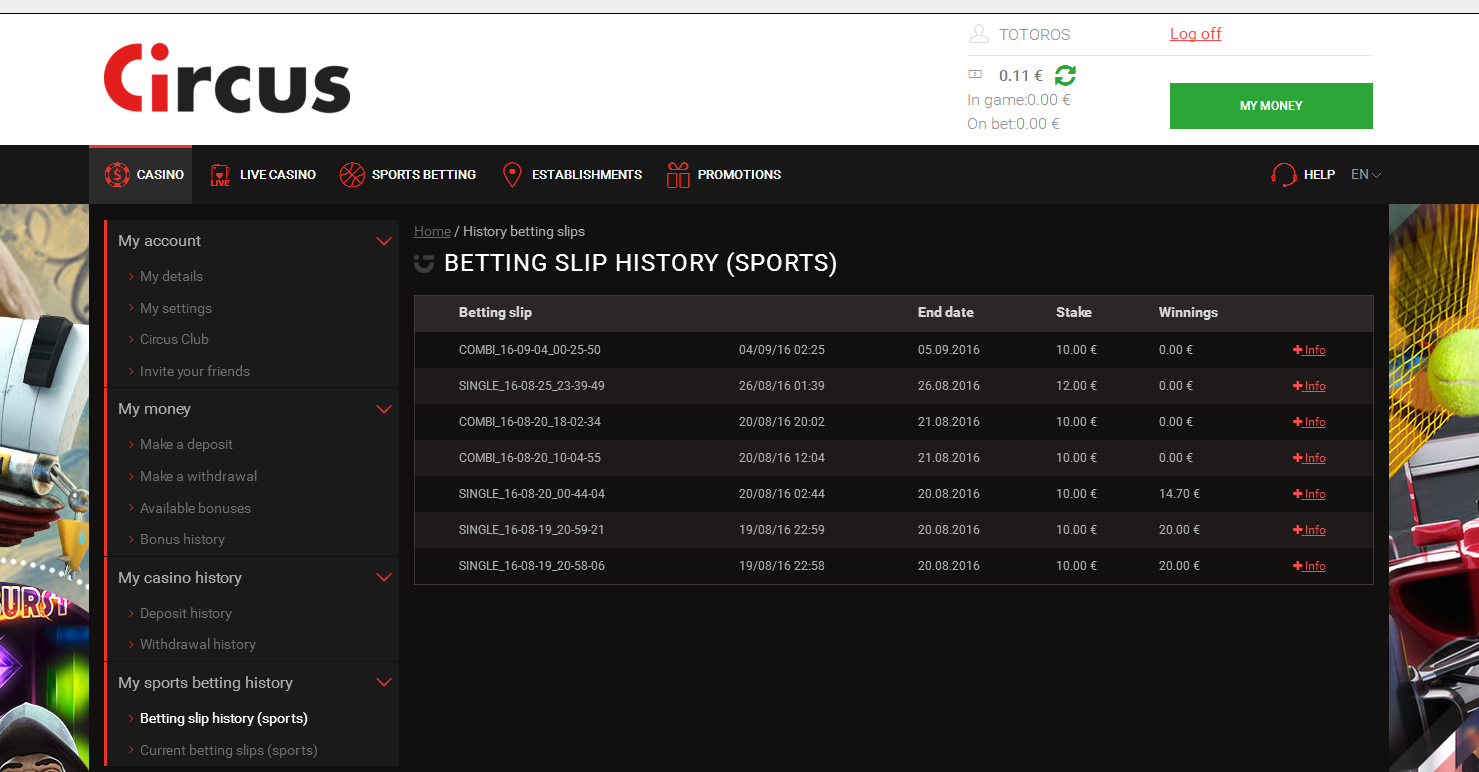Open the EN language dropdown
This screenshot has height=772, width=1479.
tap(1365, 175)
